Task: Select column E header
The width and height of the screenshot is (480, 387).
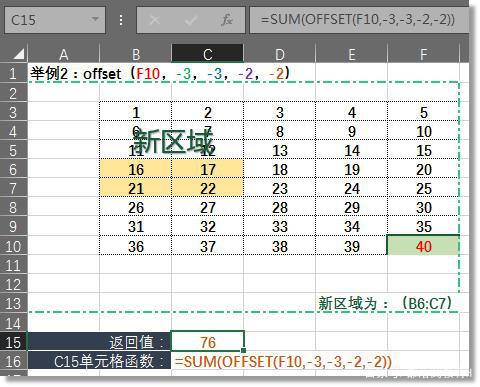Action: tap(352, 54)
